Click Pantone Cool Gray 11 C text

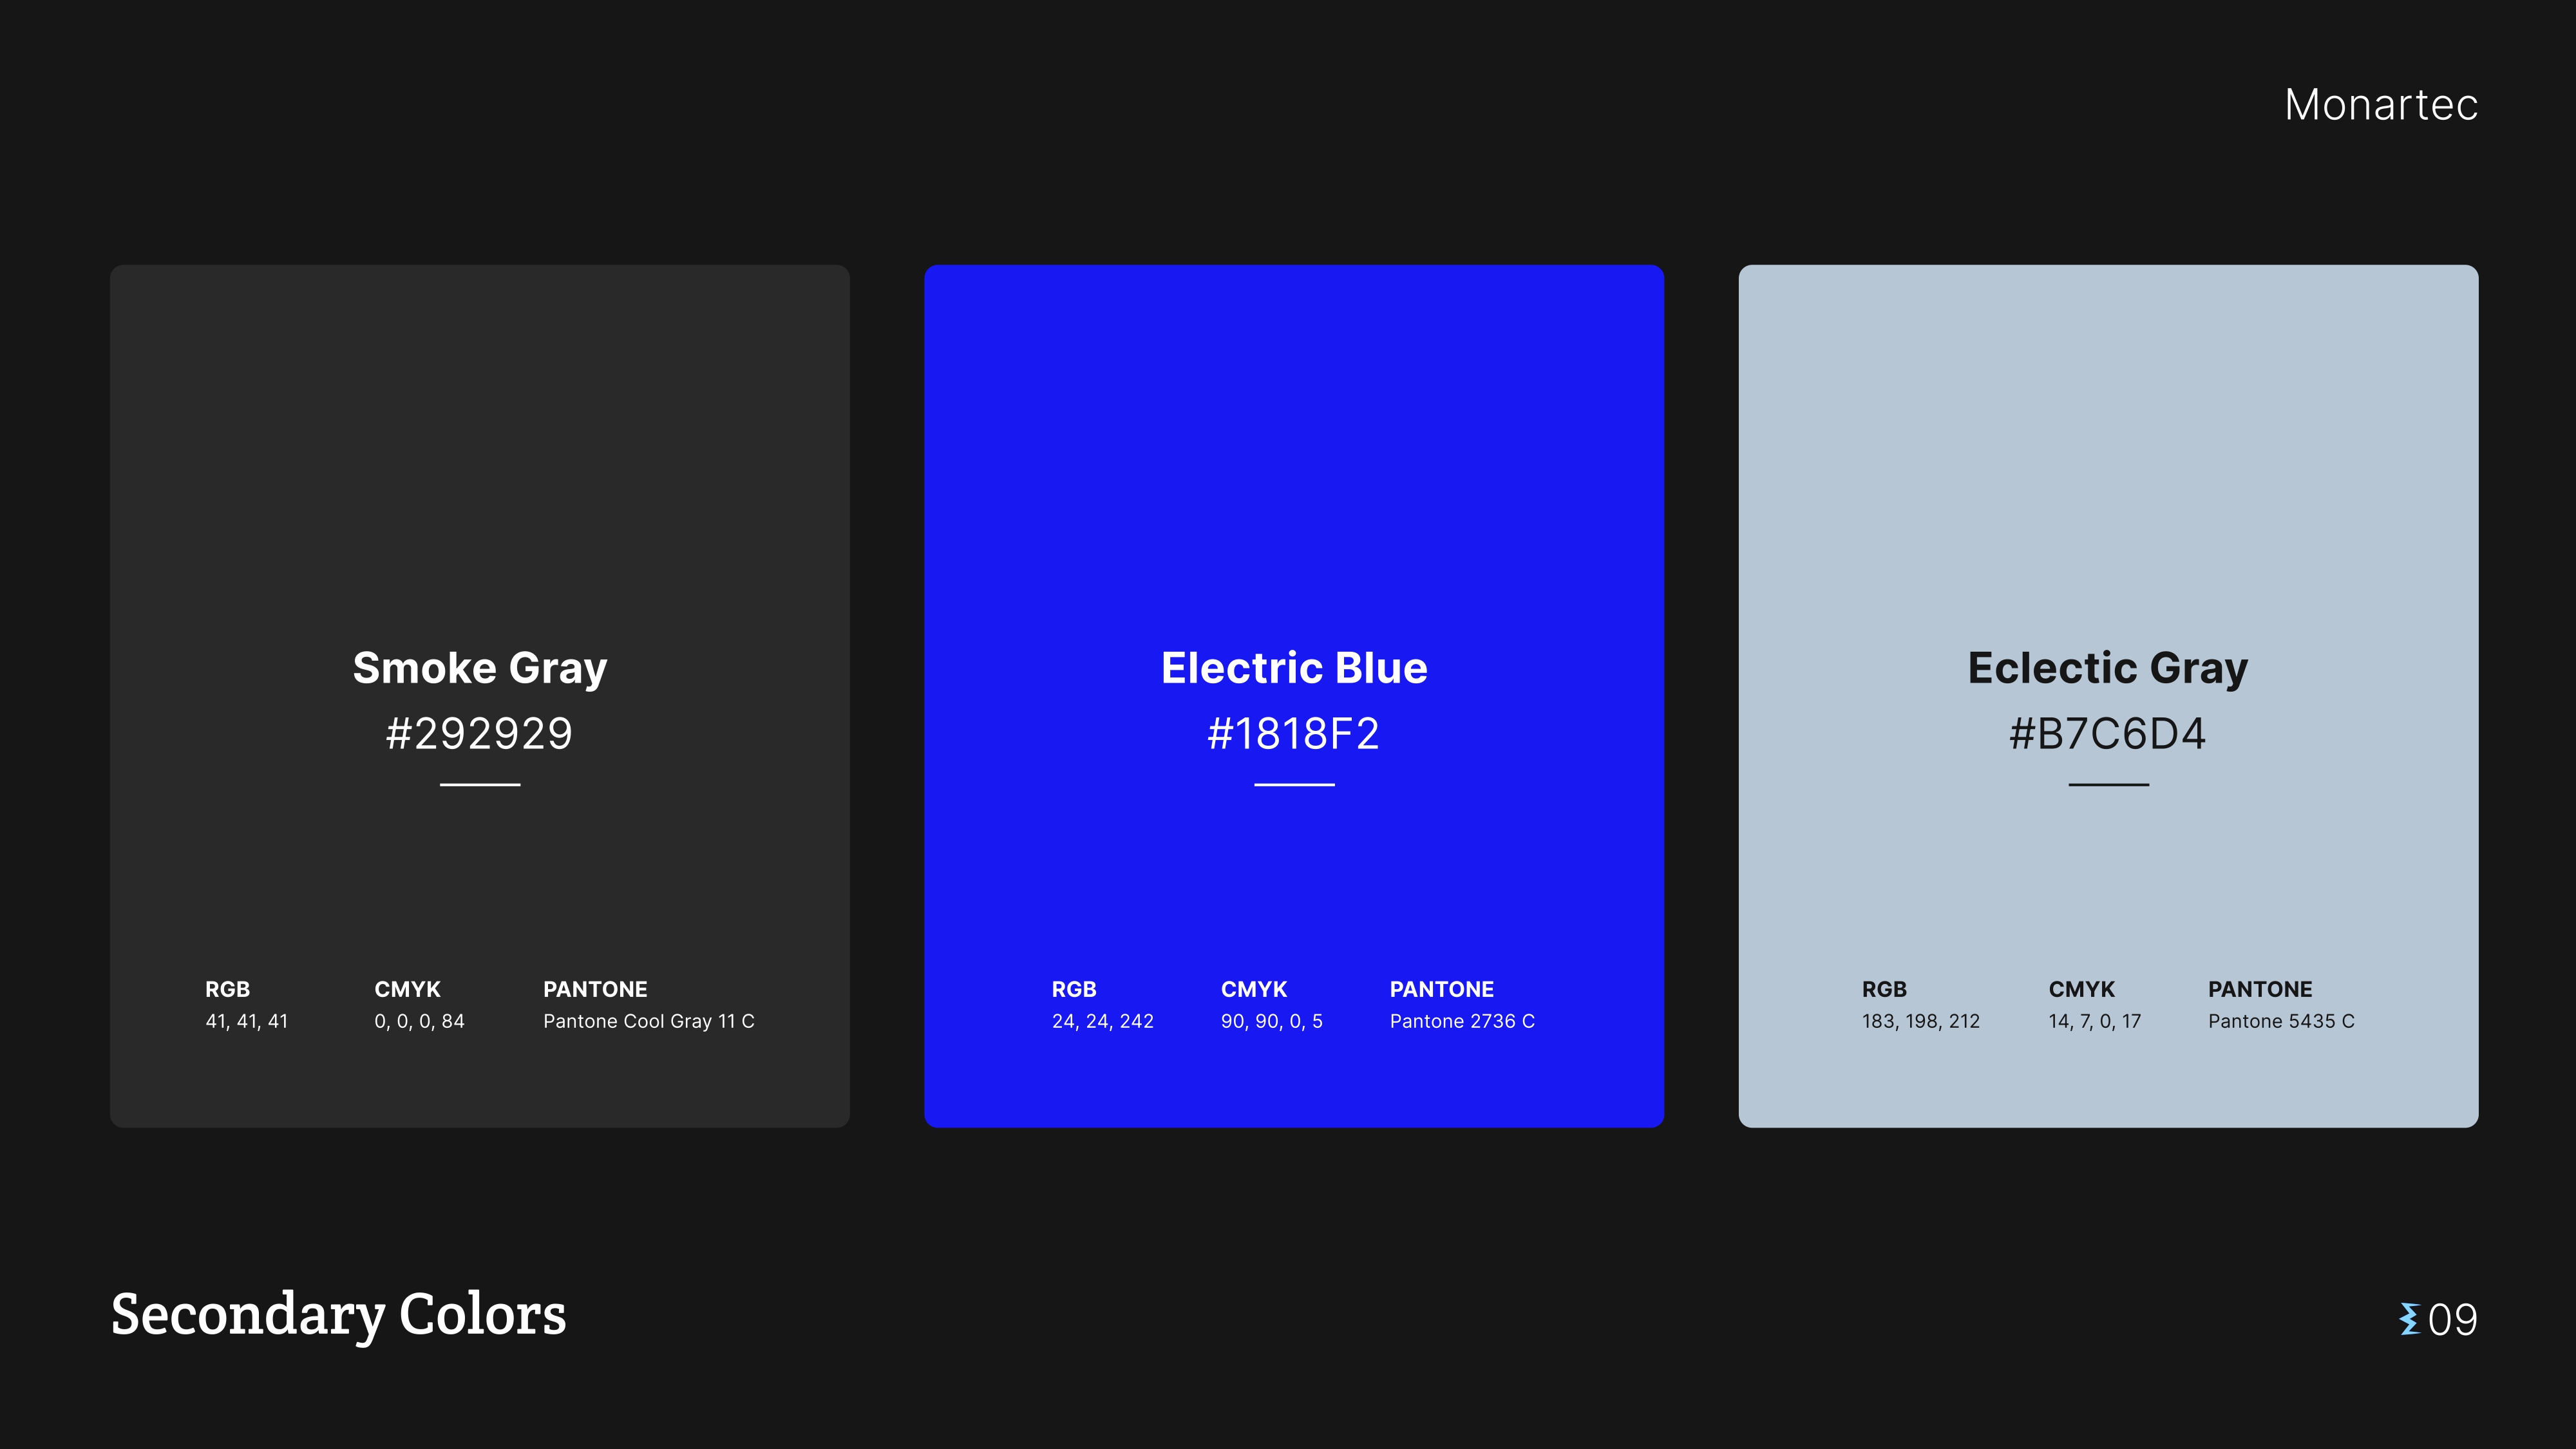coord(648,1021)
